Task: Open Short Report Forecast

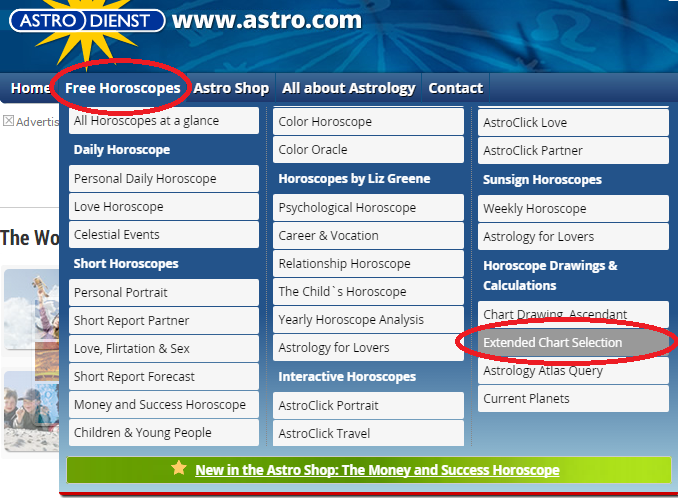Action: pos(164,377)
